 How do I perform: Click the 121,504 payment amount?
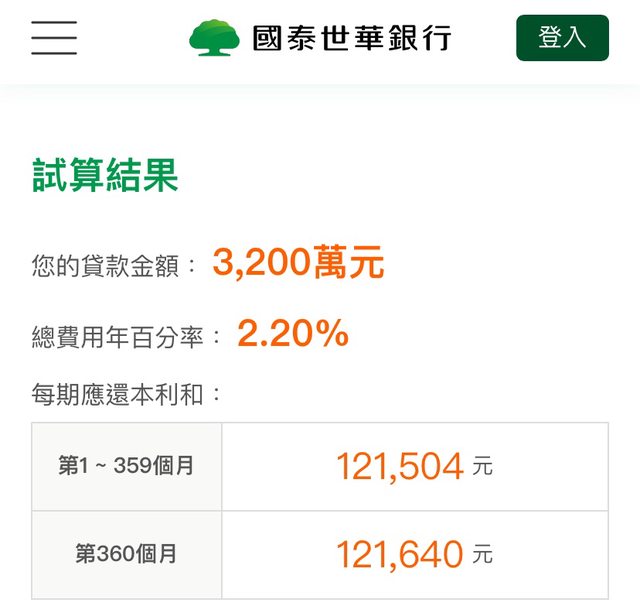pyautogui.click(x=400, y=466)
